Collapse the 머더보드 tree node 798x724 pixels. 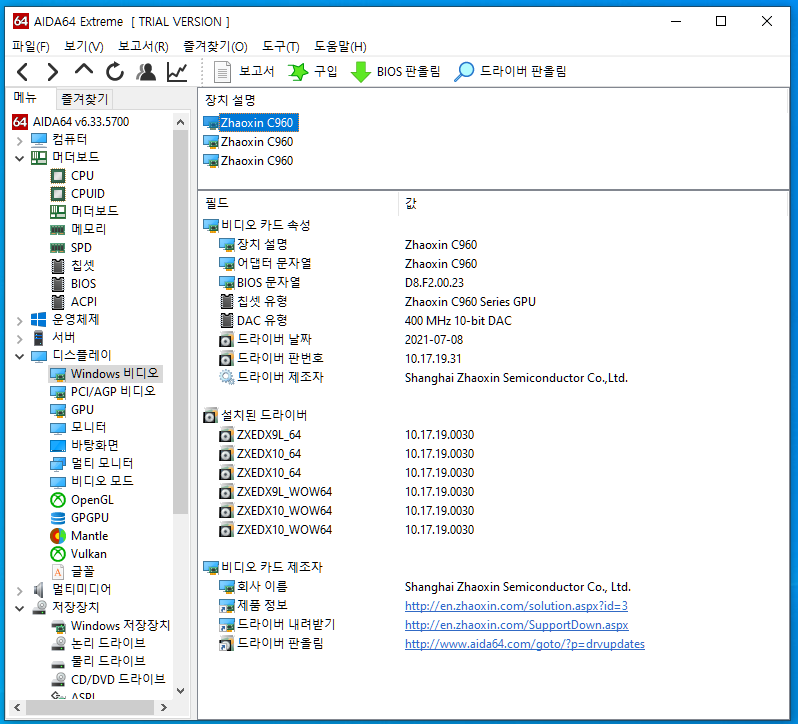(x=19, y=158)
